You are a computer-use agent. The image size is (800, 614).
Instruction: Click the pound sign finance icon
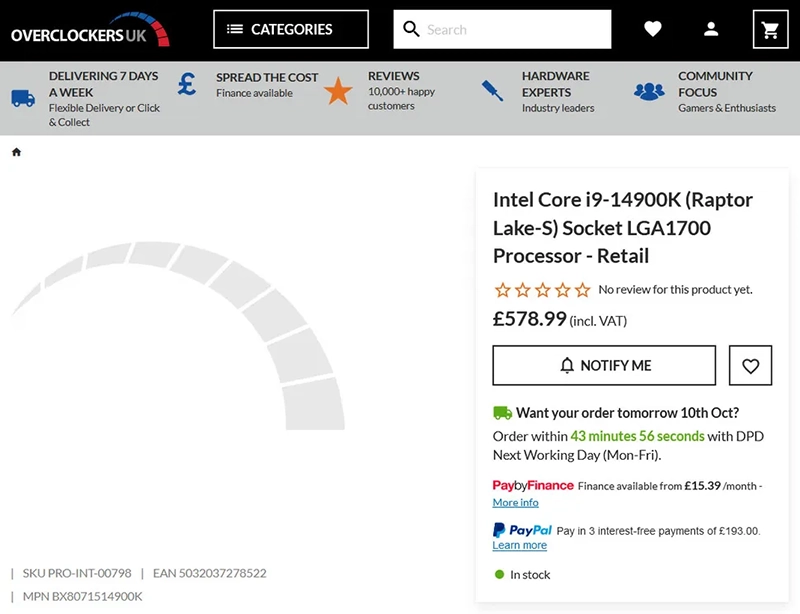pos(187,84)
